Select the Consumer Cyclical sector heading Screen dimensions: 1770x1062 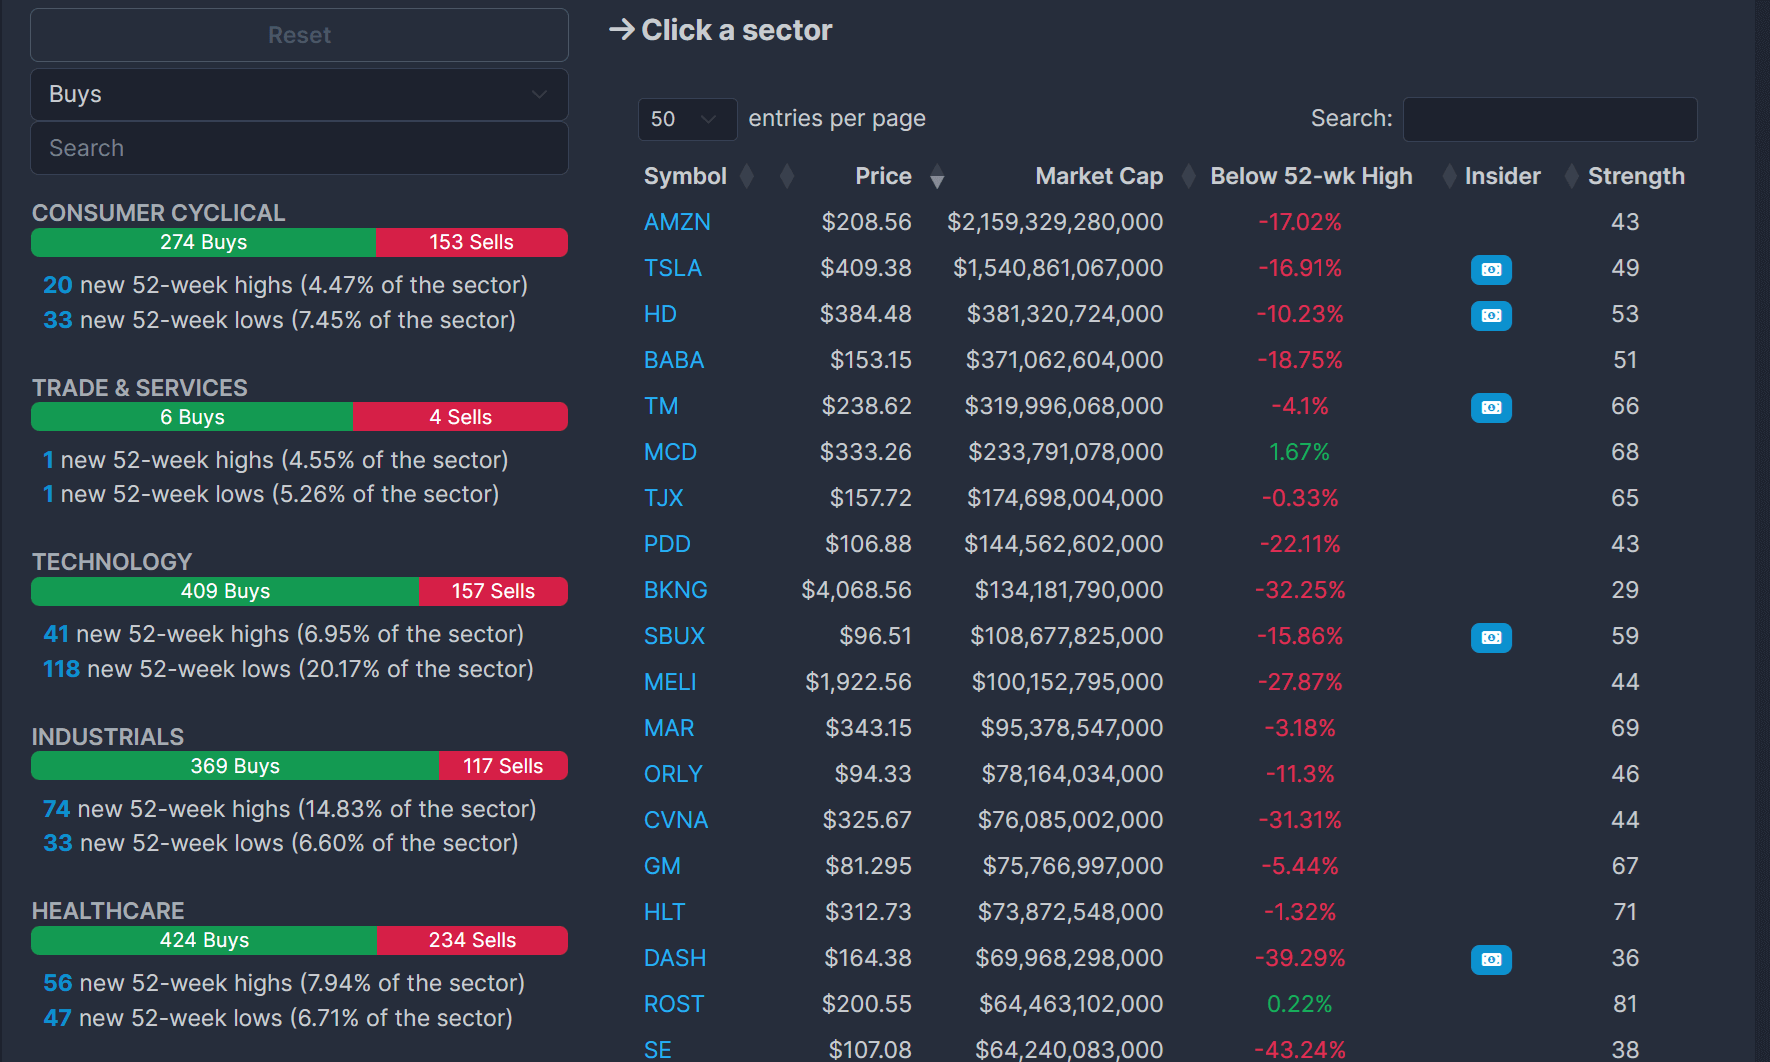(x=158, y=213)
